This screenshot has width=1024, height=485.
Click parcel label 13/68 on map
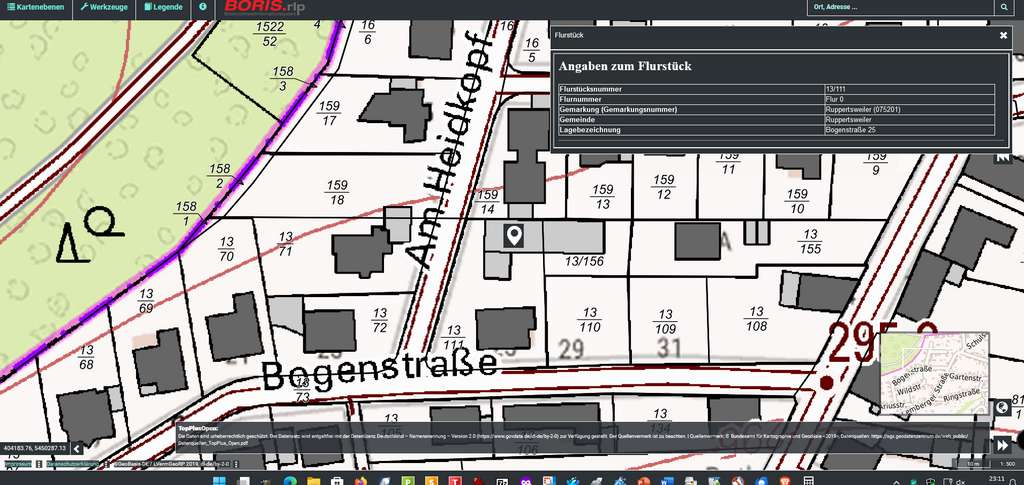tap(86, 356)
